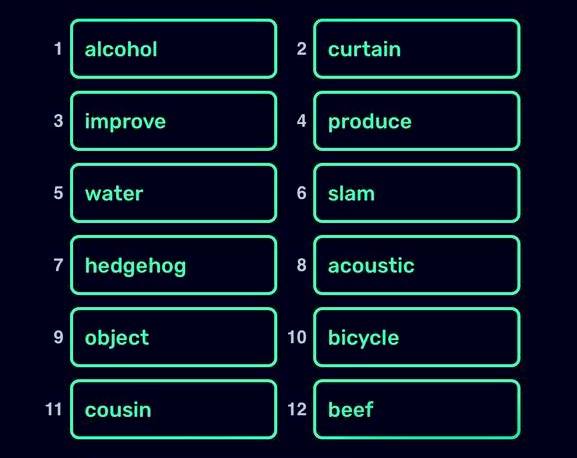
Task: Select the slam word field
Action: (x=417, y=193)
